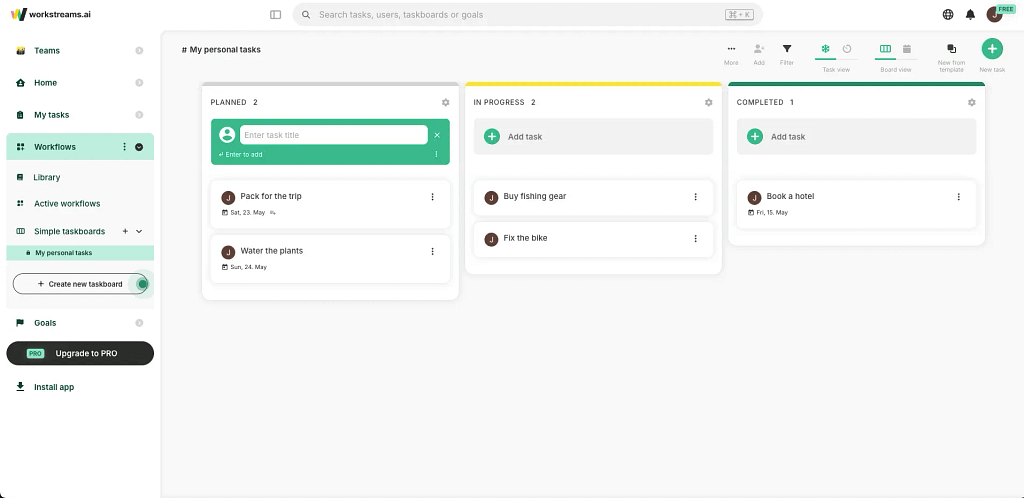The image size is (1024, 498).
Task: Open the workstreams.ai logo home
Action: pyautogui.click(x=51, y=14)
